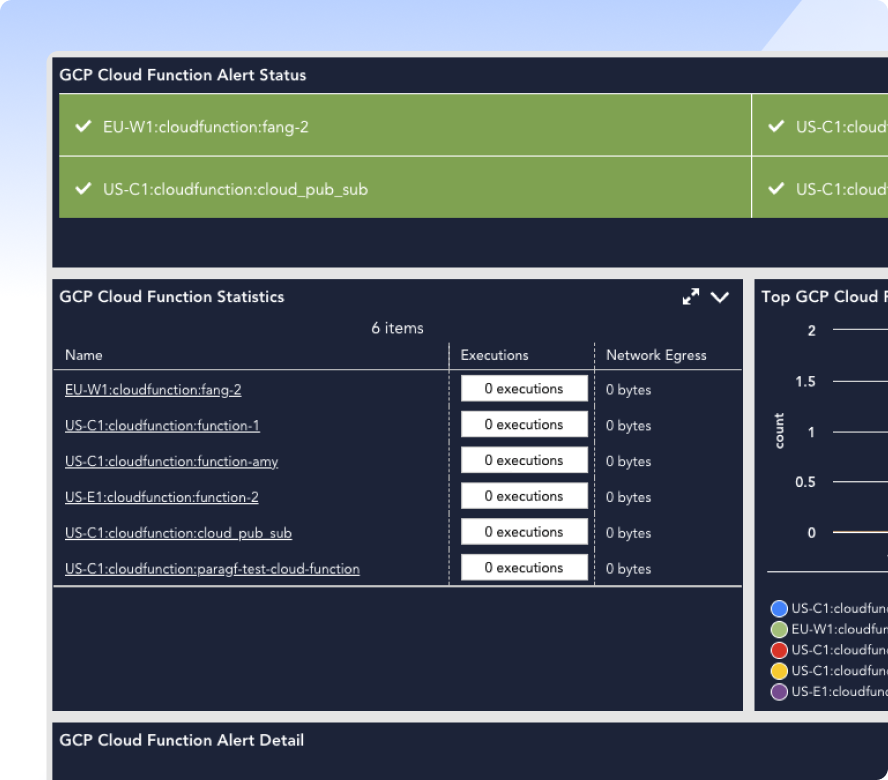Open the US-E1:cloudfunction:function-2 link
This screenshot has height=780, width=888.
coord(161,497)
